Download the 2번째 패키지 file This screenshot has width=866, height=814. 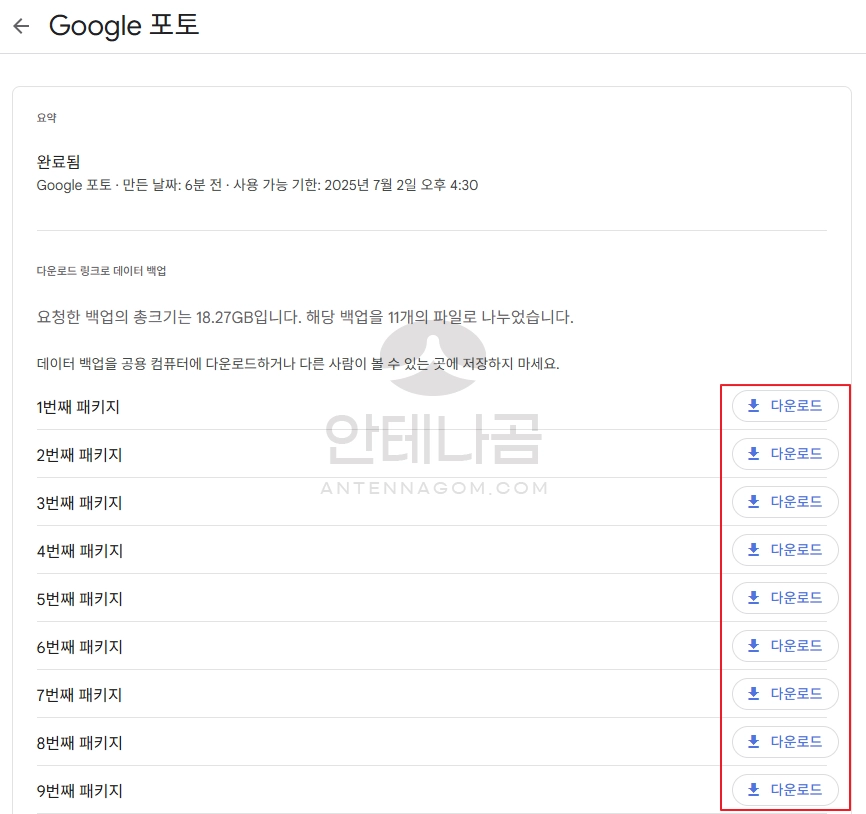coord(785,454)
